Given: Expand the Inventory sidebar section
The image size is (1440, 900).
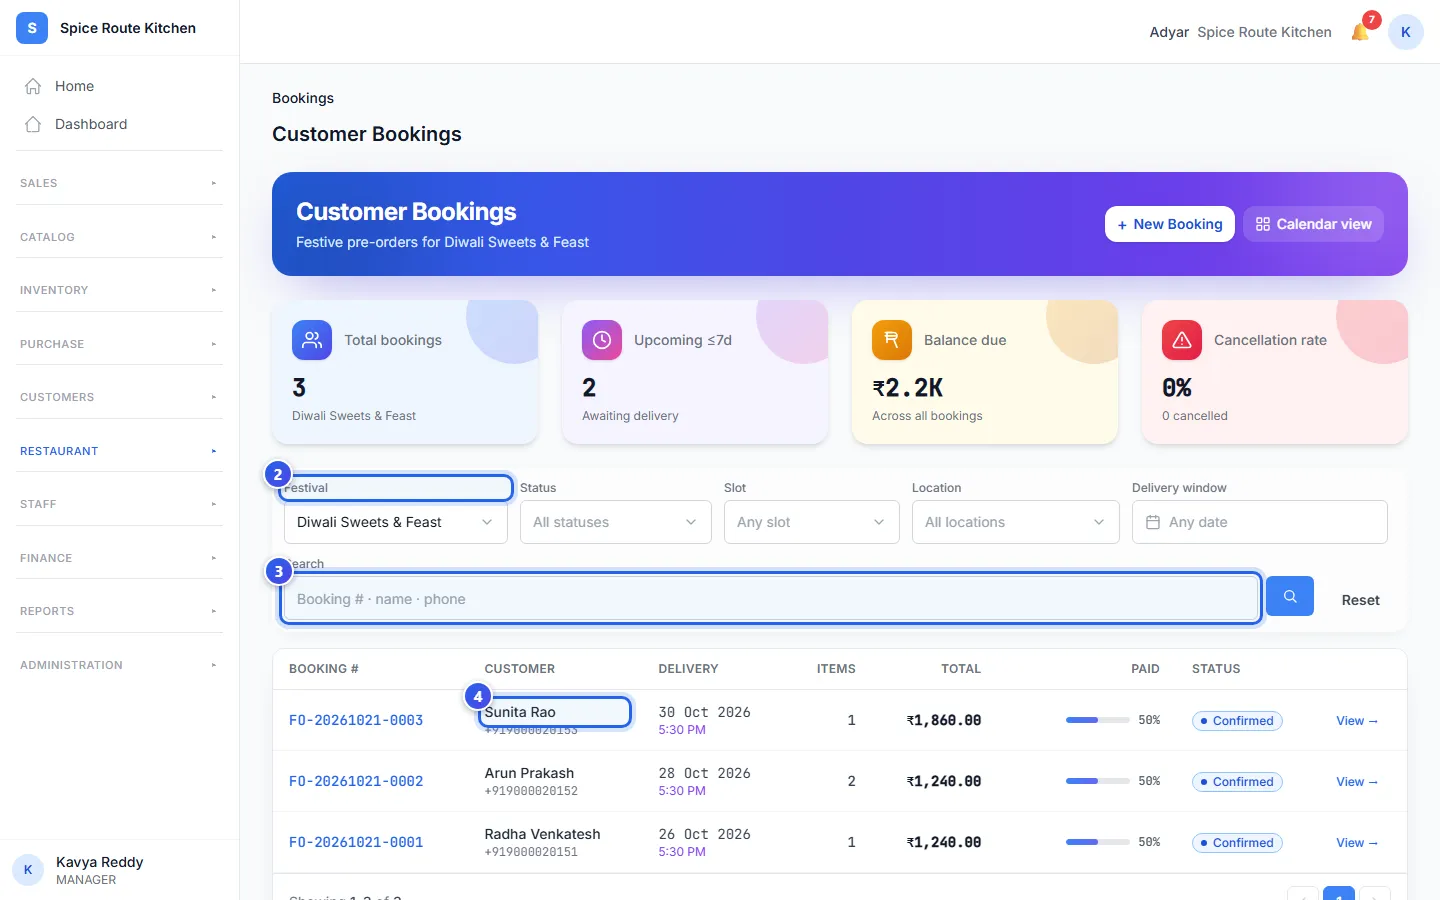Looking at the screenshot, I should (119, 290).
